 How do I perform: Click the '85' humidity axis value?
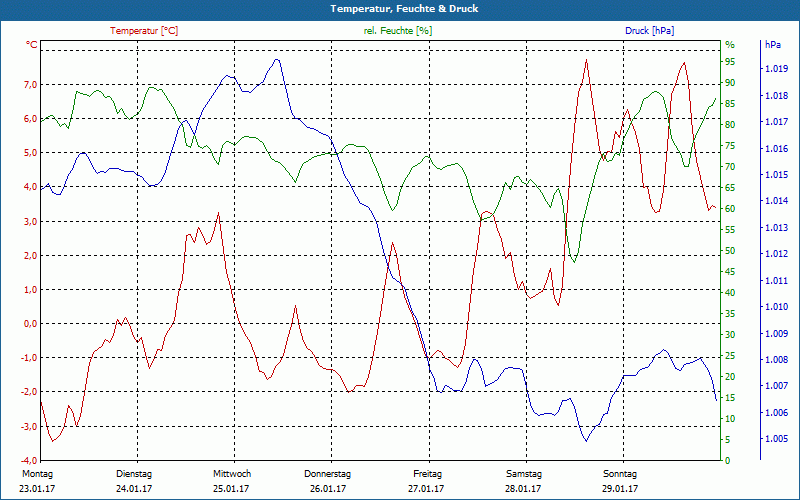click(730, 104)
